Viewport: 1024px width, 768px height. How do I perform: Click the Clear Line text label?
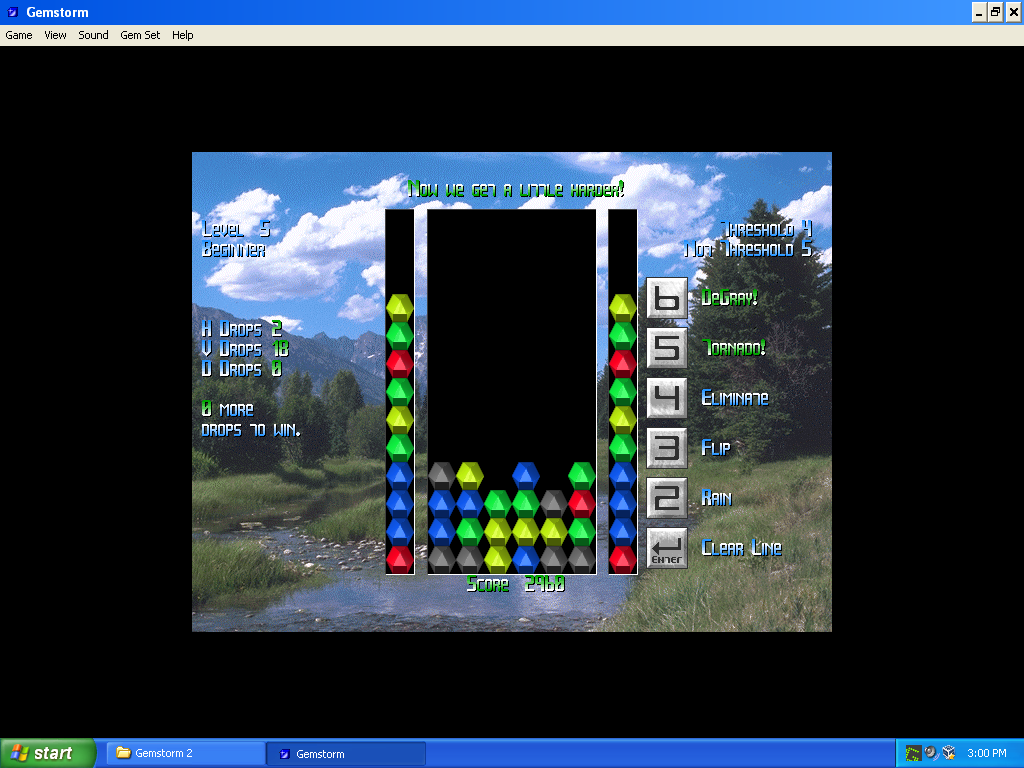tap(741, 548)
